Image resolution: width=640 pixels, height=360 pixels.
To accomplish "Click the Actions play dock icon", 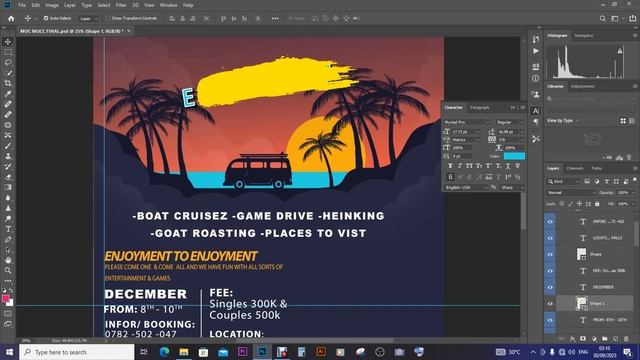I will [536, 51].
